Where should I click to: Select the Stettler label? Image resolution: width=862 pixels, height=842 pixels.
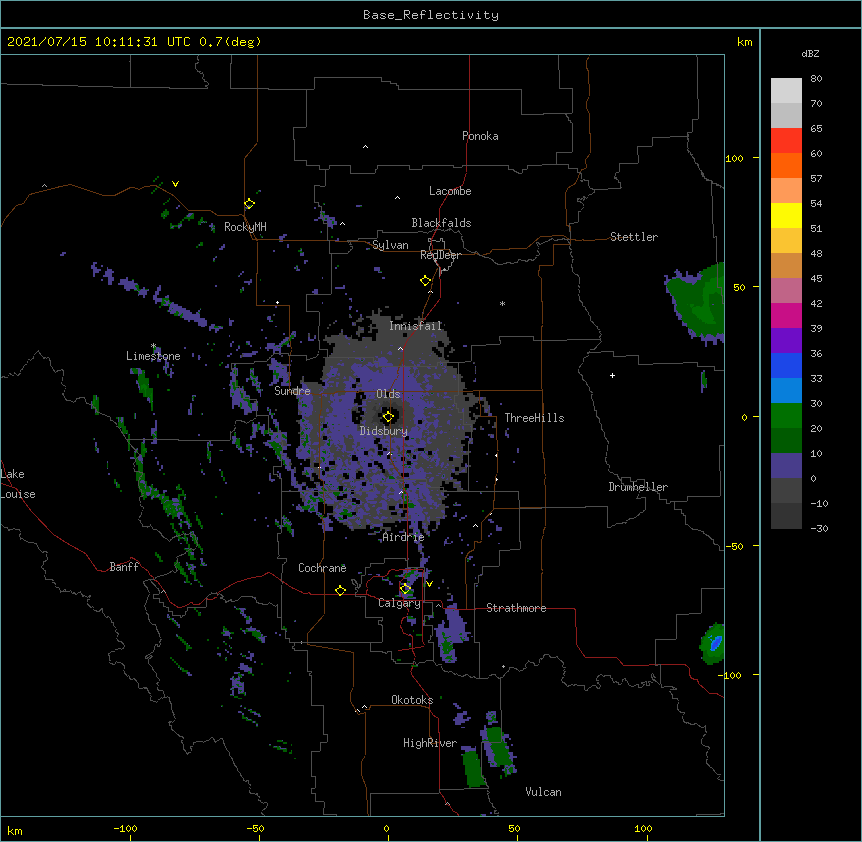pyautogui.click(x=633, y=237)
